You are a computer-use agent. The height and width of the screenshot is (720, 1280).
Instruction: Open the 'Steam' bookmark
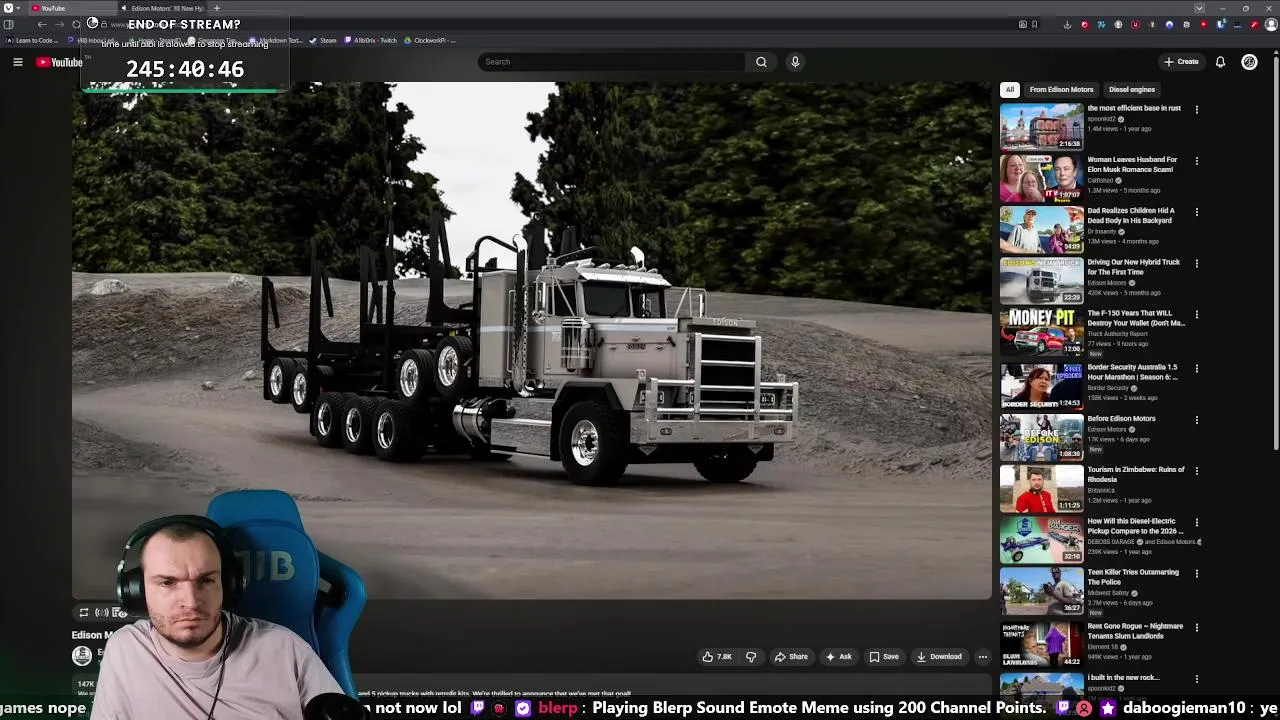tap(323, 40)
